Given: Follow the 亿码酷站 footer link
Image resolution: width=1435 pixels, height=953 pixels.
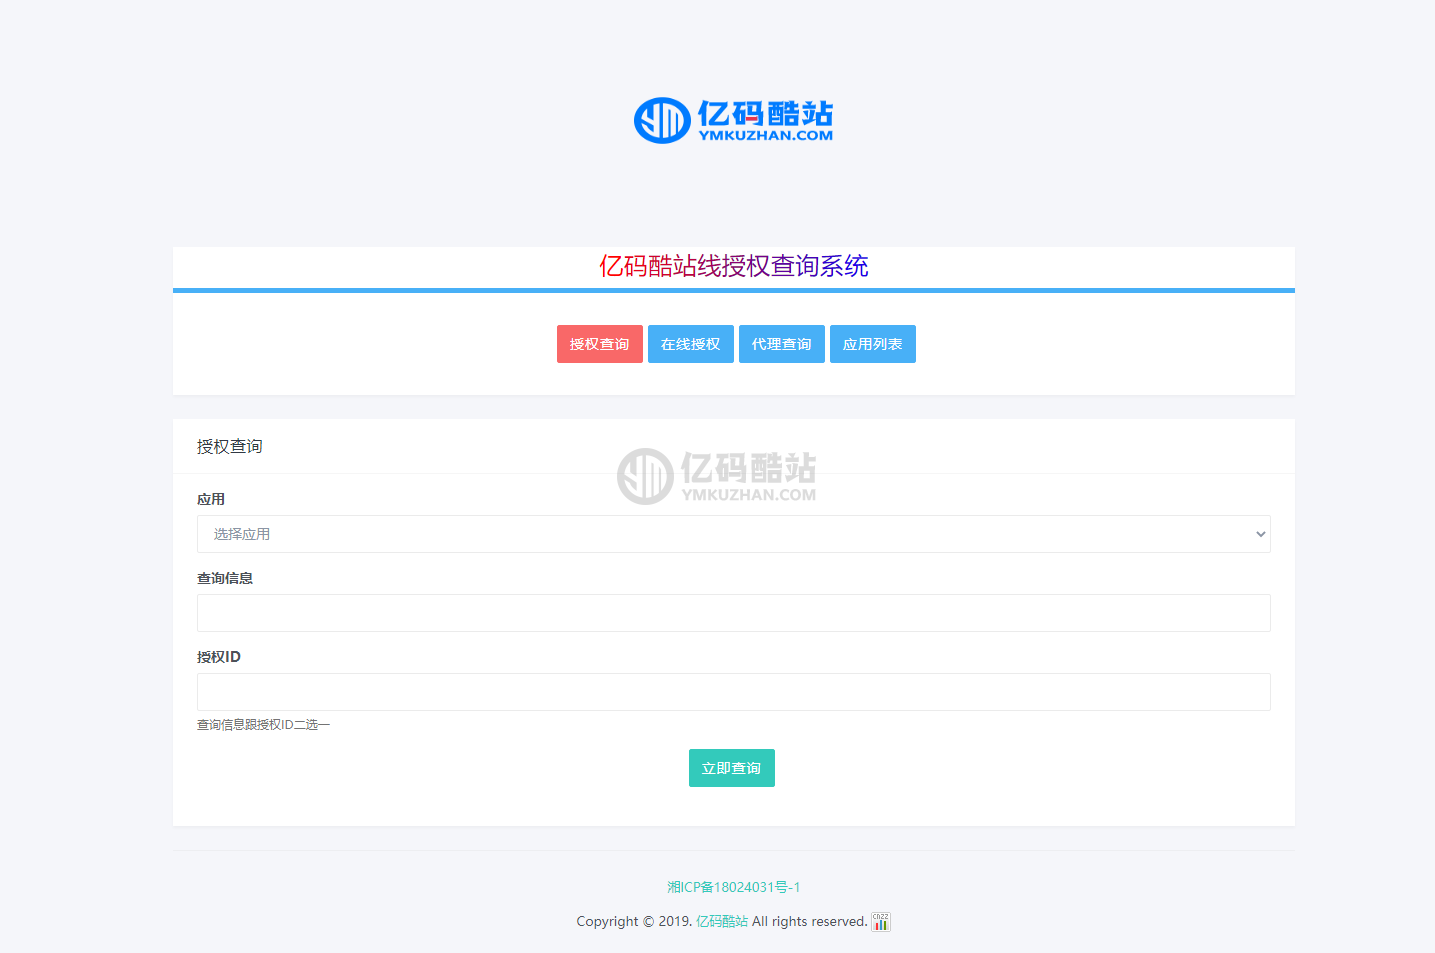Looking at the screenshot, I should (x=722, y=921).
